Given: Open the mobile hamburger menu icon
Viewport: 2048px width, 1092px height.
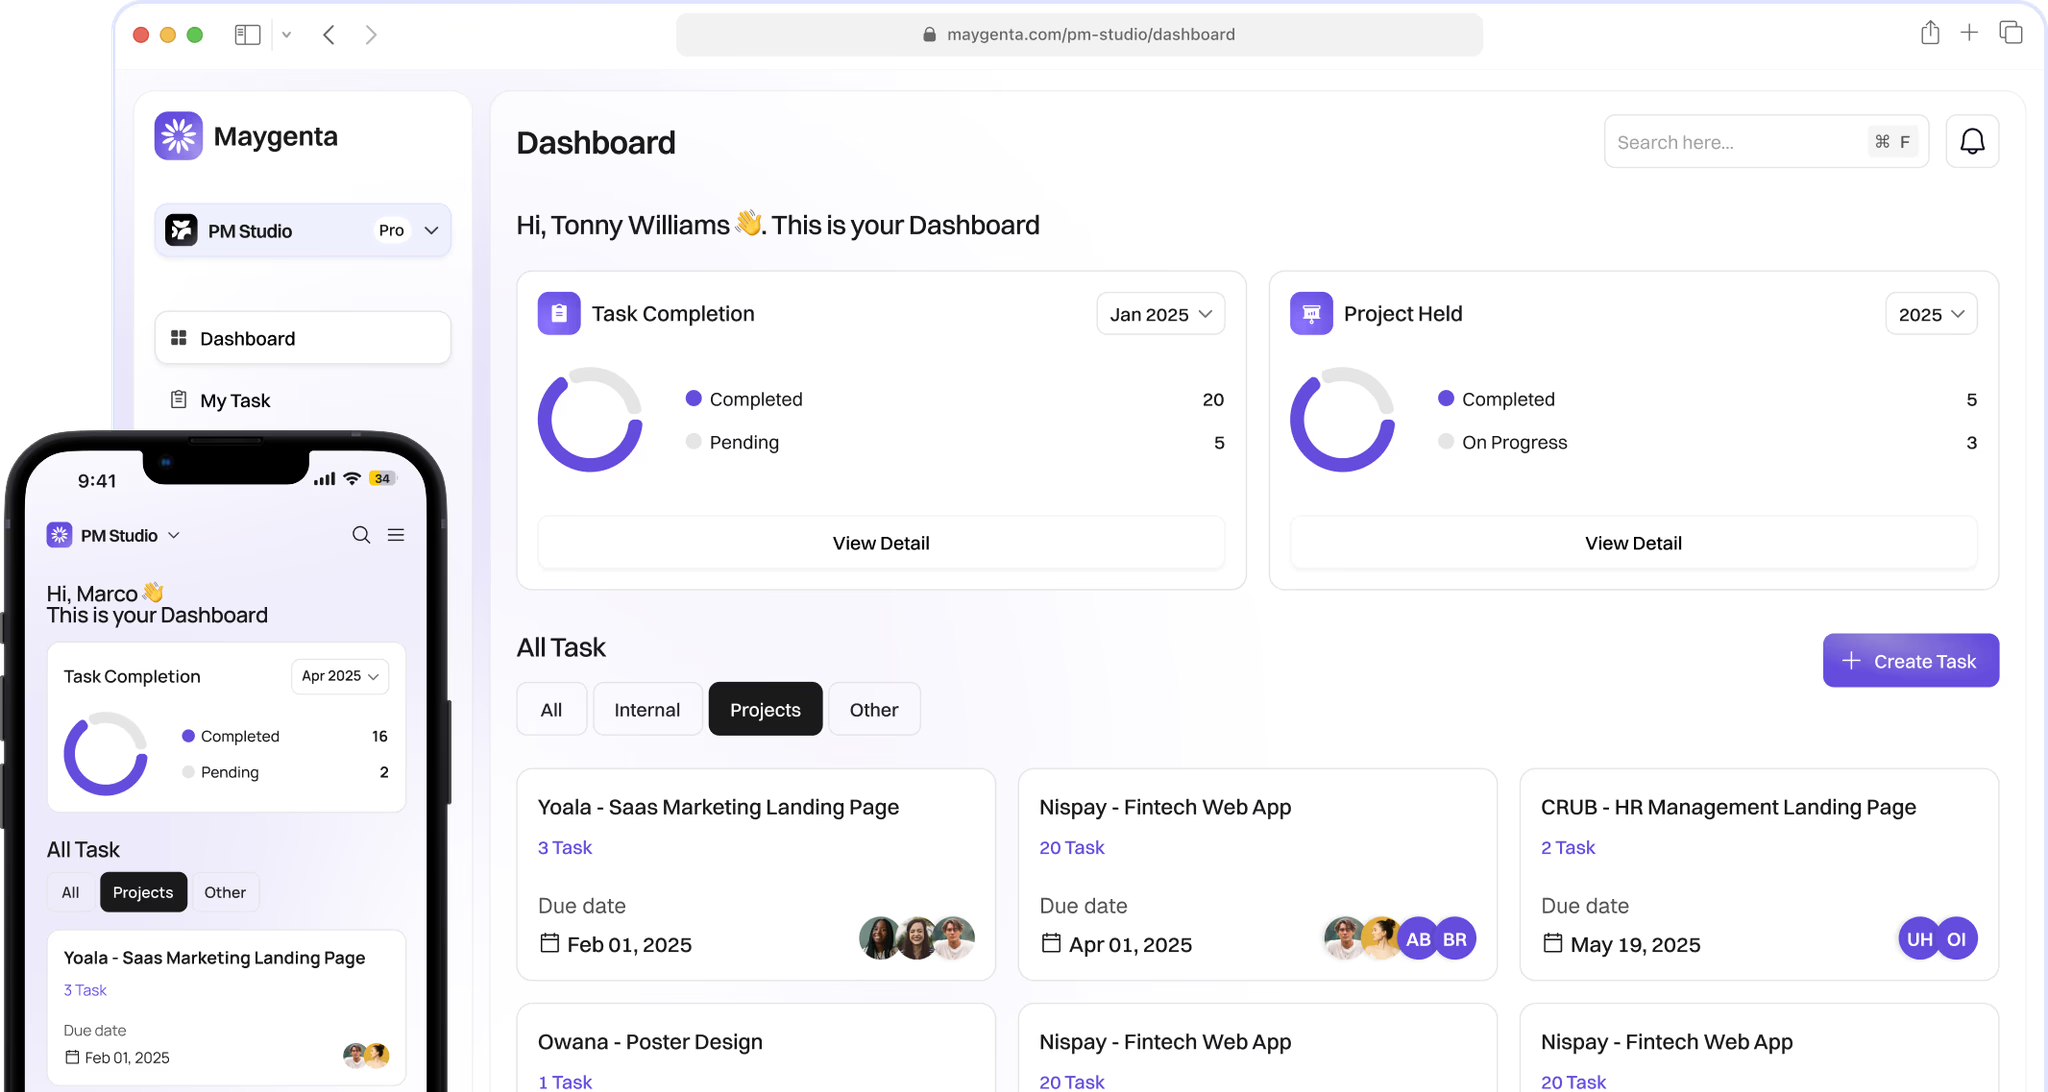Looking at the screenshot, I should pos(396,535).
